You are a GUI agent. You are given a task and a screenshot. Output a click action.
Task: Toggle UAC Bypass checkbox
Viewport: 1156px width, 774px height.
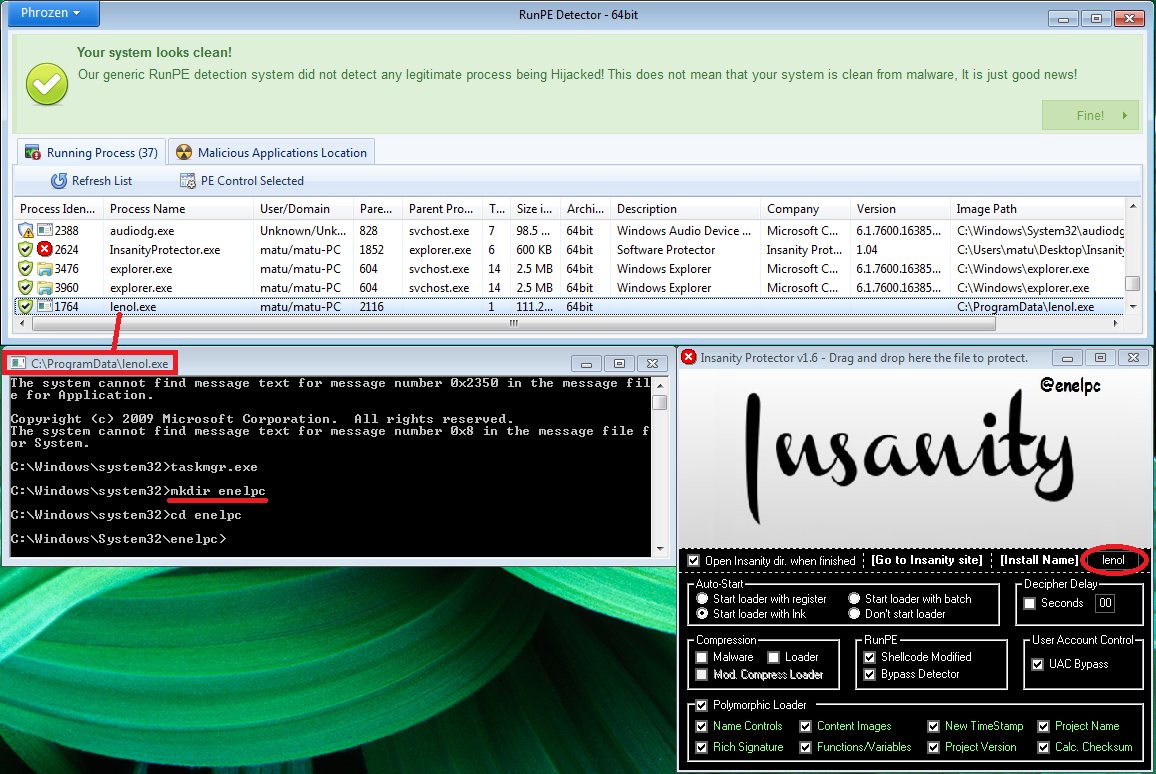click(1037, 664)
